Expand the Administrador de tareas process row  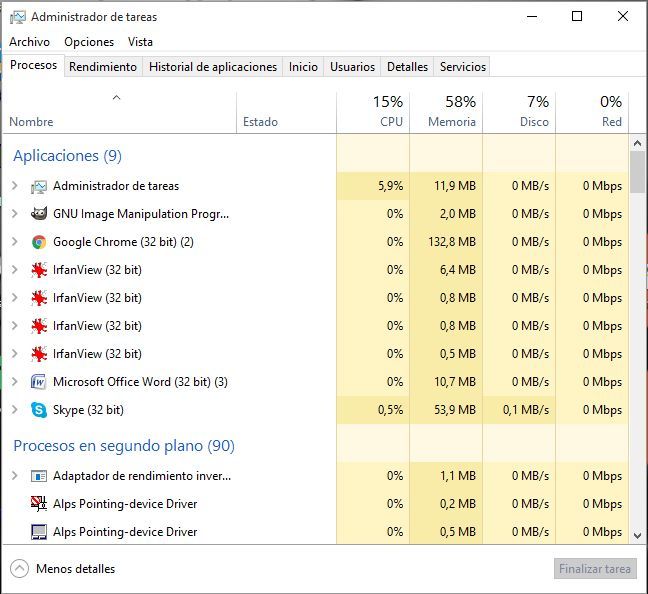(x=14, y=186)
